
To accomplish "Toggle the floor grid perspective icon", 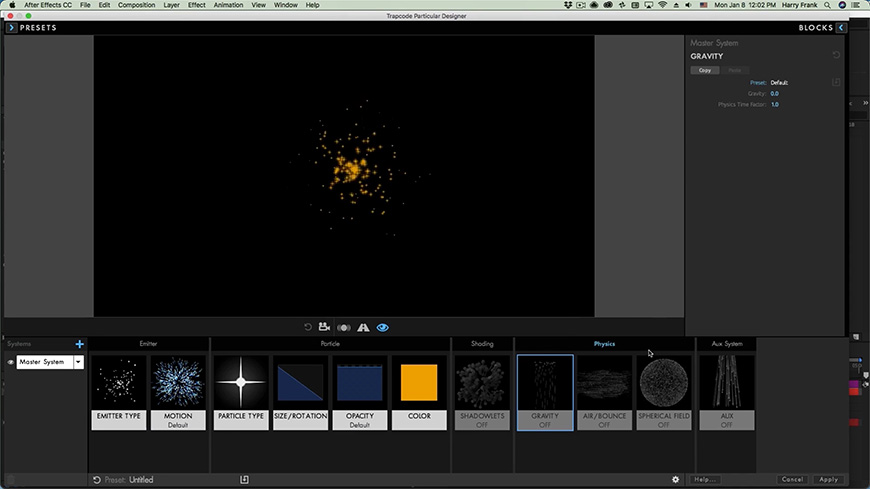I will [363, 327].
